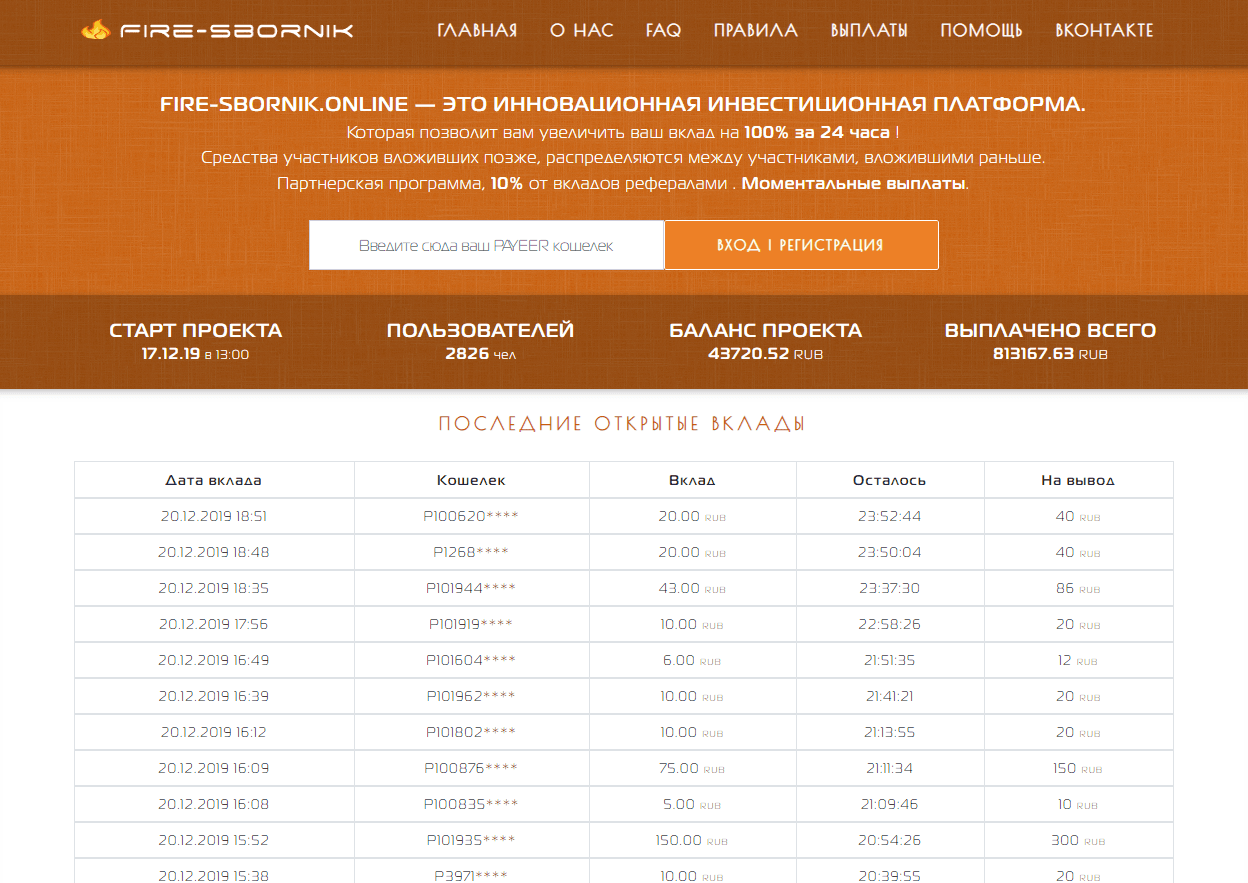
Task: Open the ВЫПЛАТЫ menu item
Action: (x=870, y=30)
